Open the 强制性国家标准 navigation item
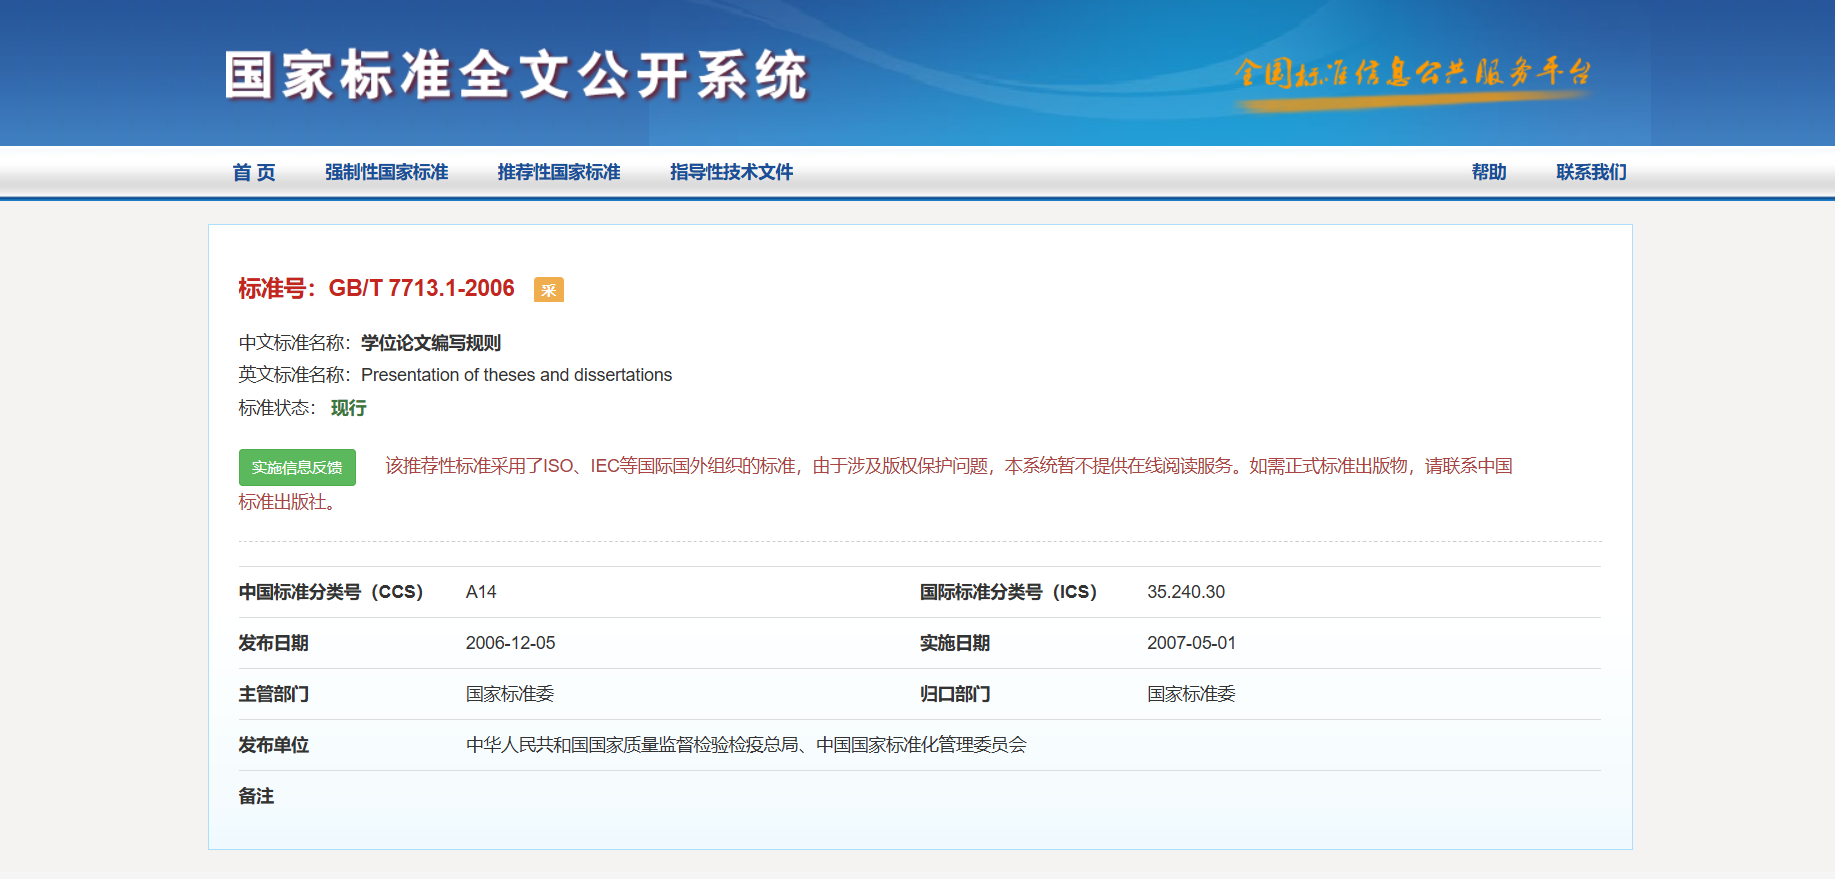Screen dimensions: 1835x879 [386, 172]
